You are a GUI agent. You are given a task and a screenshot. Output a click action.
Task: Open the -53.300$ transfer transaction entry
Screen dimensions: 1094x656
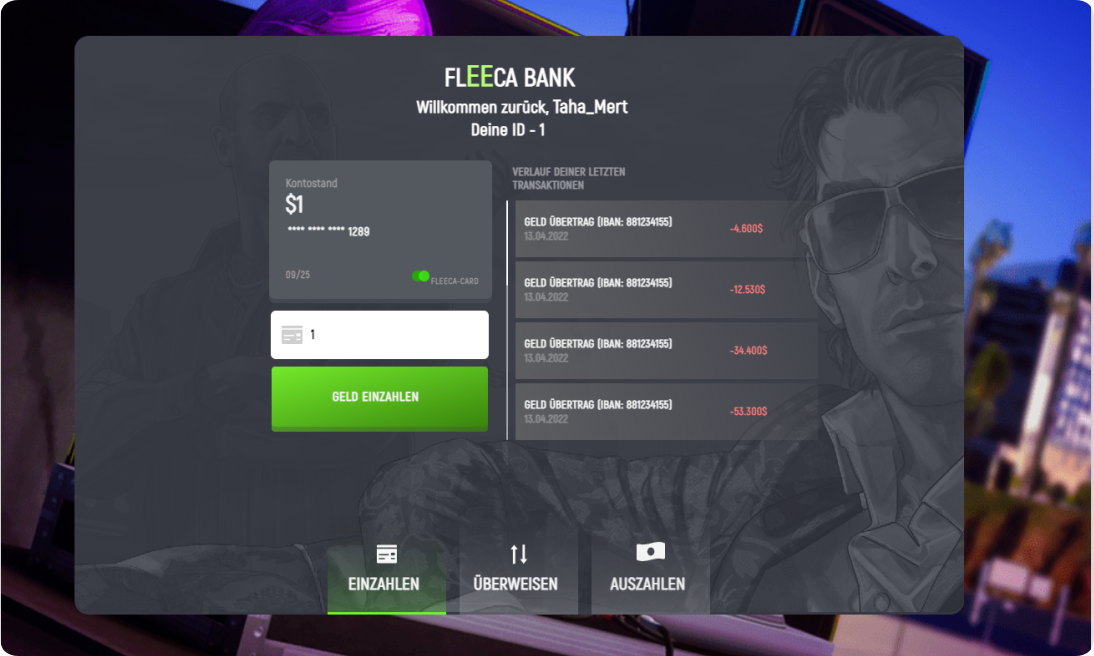[x=666, y=411]
